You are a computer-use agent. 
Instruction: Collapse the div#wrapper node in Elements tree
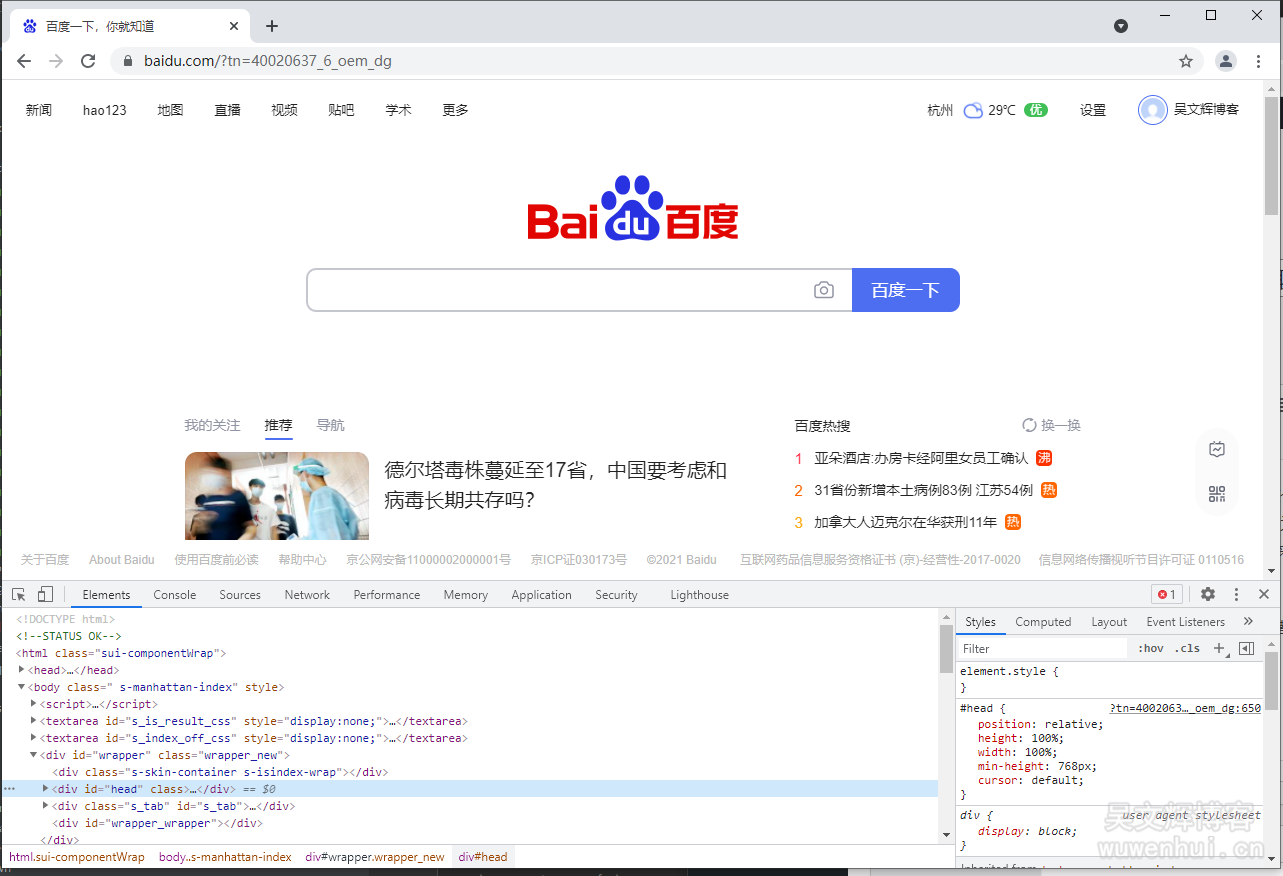pos(33,755)
